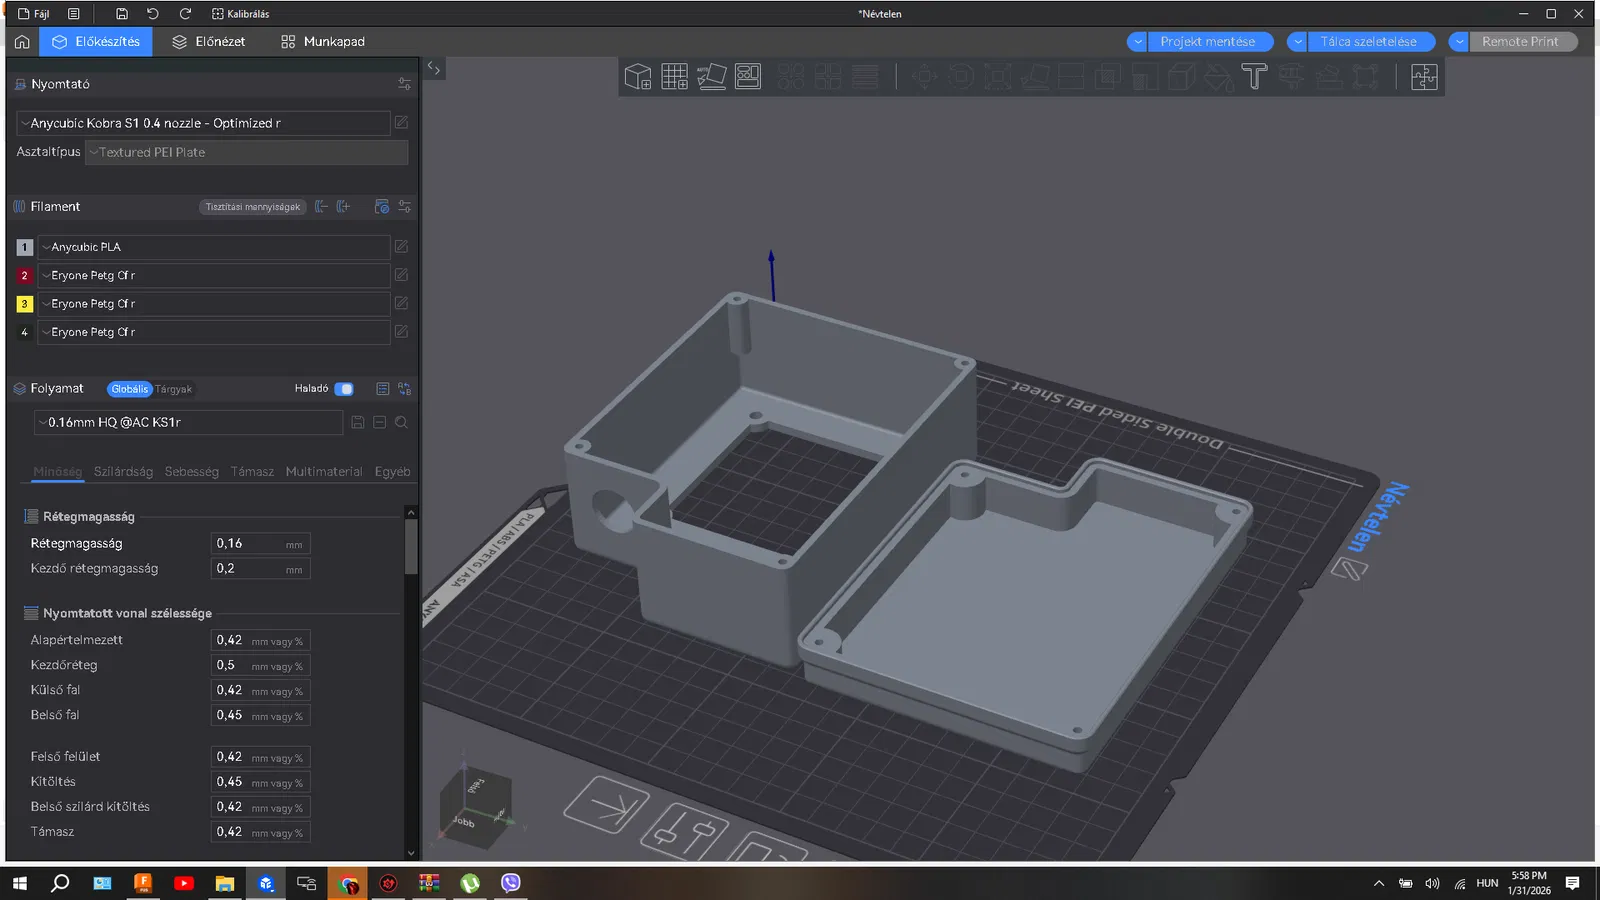The width and height of the screenshot is (1600, 900).
Task: Open the Szilárdság settings tab
Action: pos(123,472)
